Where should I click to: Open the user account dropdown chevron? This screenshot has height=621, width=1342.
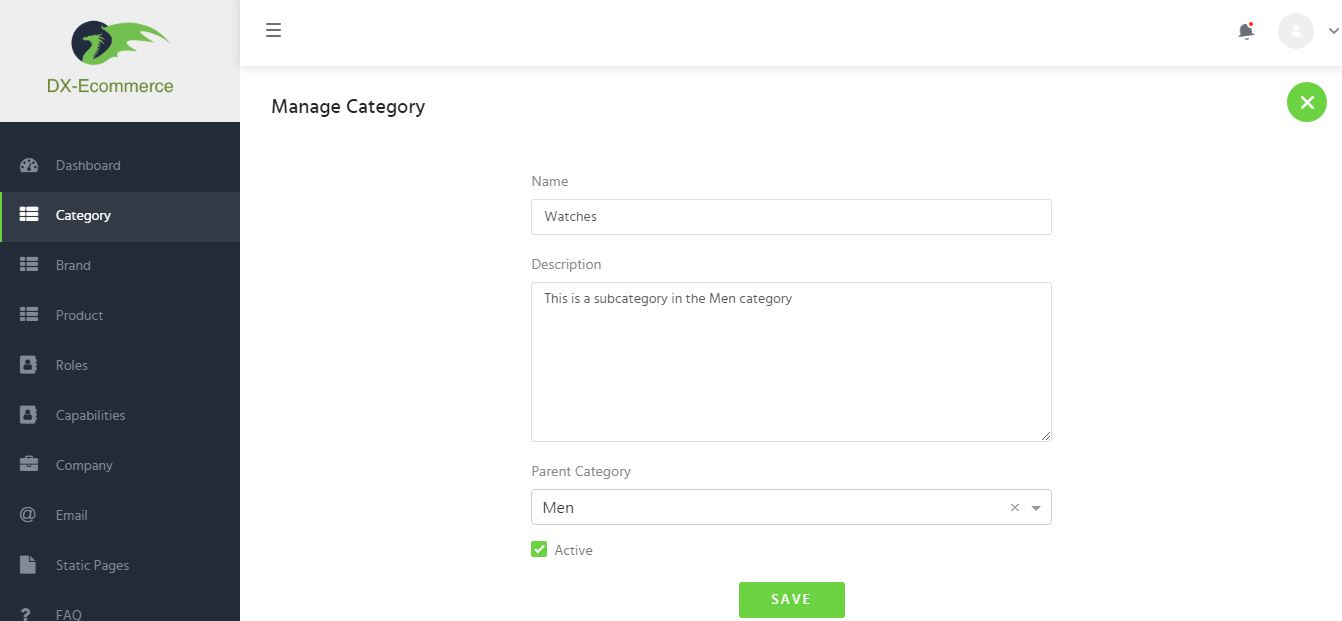pos(1333,31)
